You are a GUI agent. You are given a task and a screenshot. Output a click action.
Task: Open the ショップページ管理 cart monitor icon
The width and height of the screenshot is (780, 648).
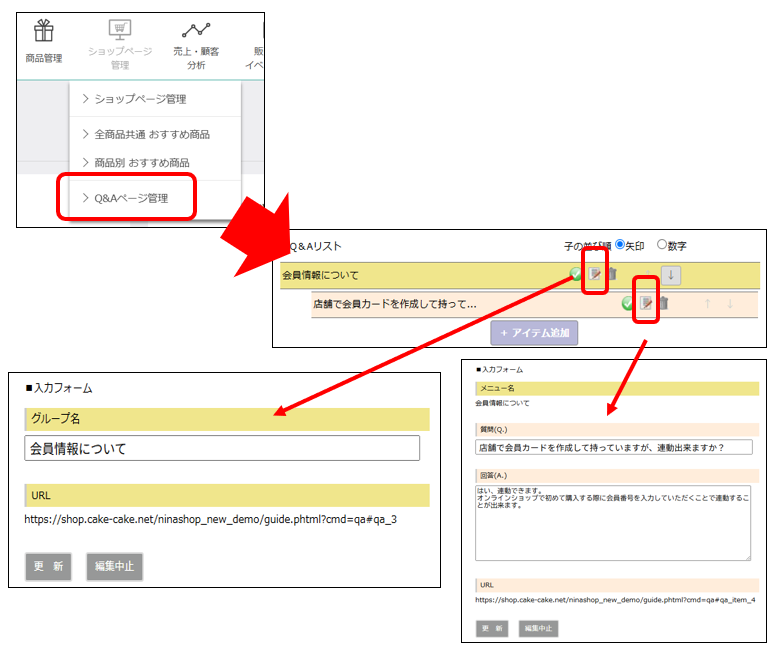click(120, 31)
